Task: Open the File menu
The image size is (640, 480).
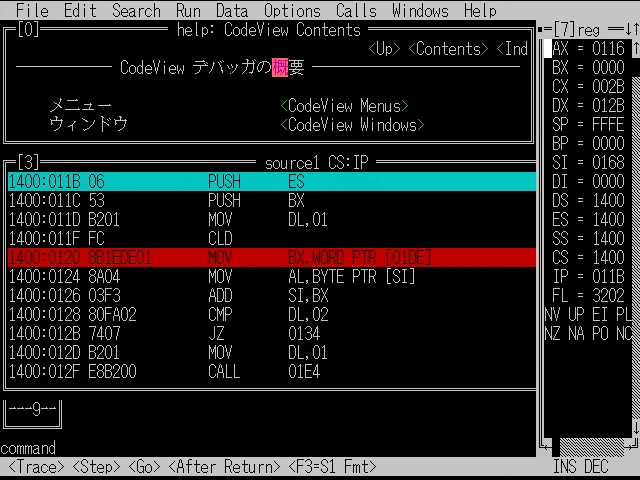Action: [x=32, y=10]
